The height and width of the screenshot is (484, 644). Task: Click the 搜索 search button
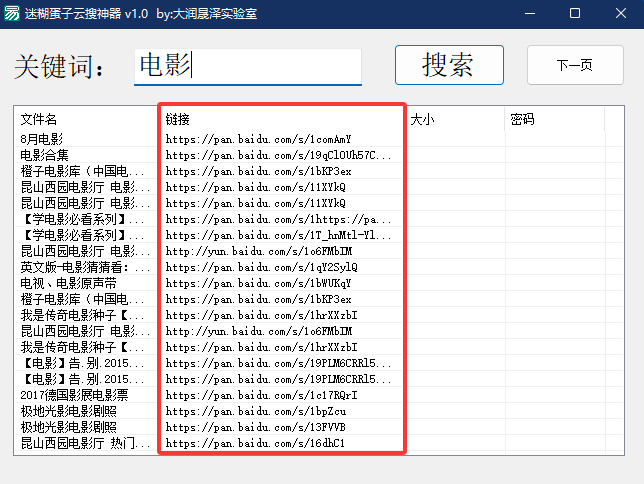[449, 65]
